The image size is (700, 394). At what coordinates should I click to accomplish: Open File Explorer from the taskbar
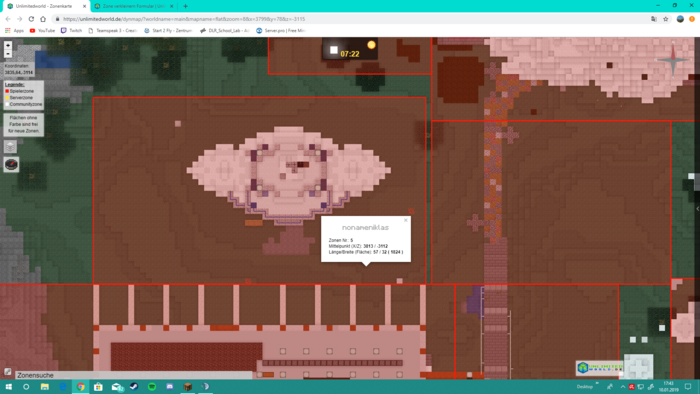[x=45, y=386]
